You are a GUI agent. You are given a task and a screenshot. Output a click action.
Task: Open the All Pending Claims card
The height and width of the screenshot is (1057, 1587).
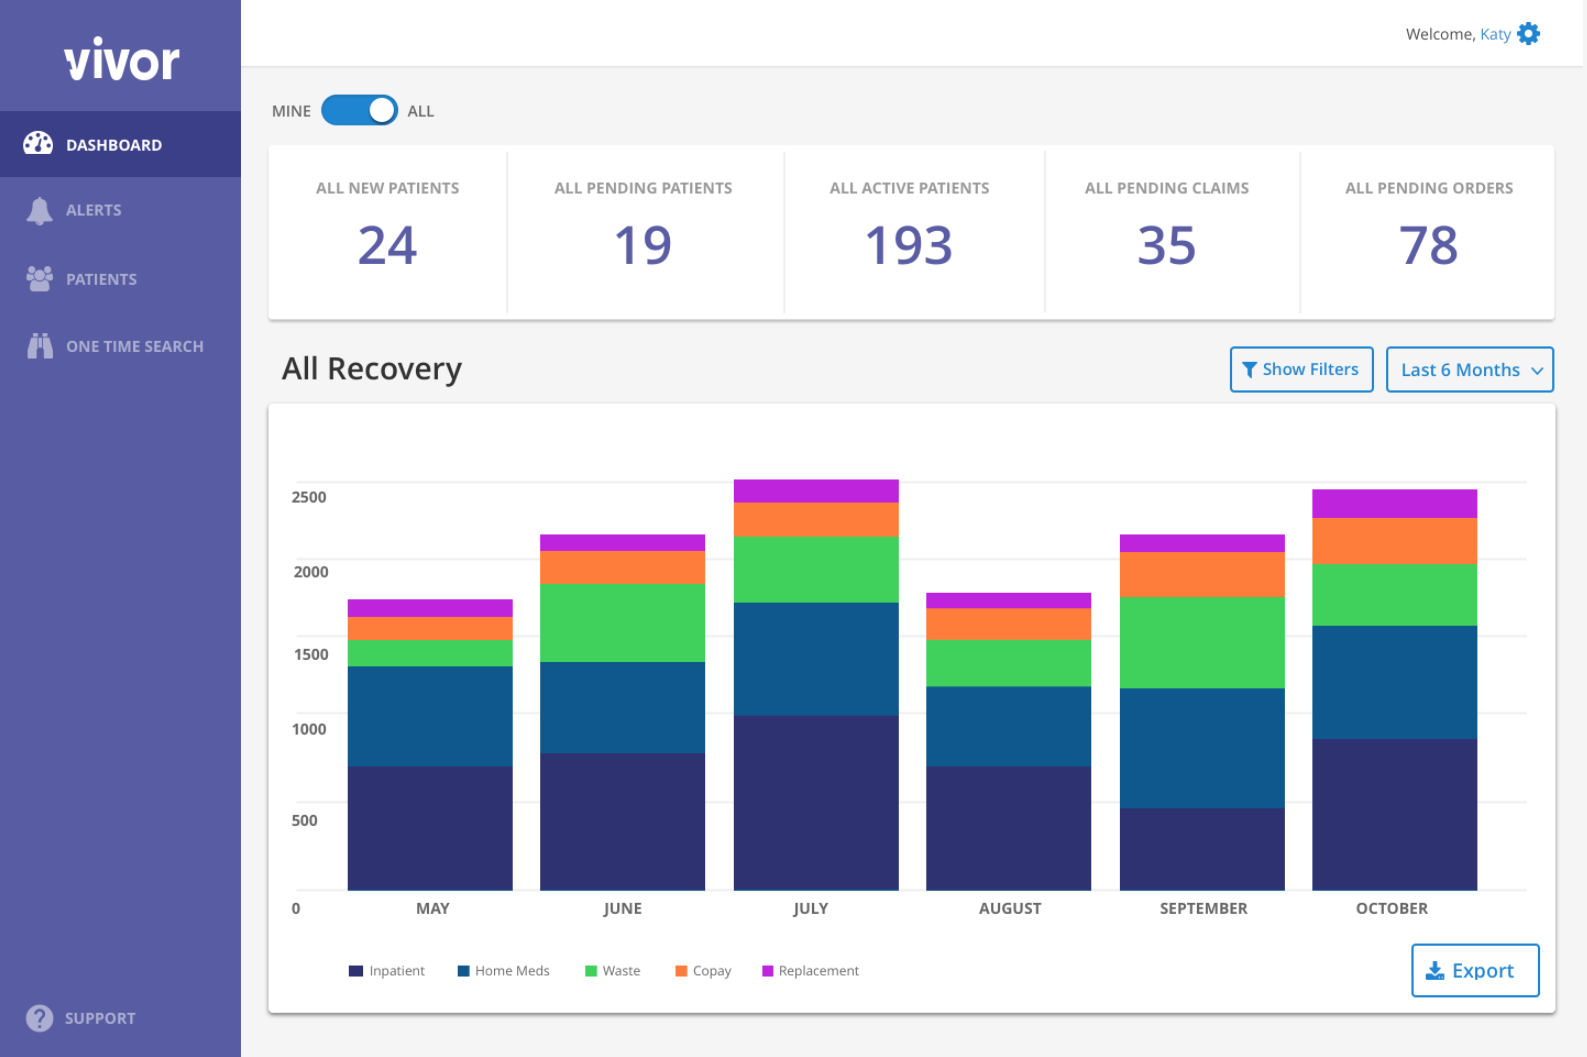click(x=1167, y=232)
